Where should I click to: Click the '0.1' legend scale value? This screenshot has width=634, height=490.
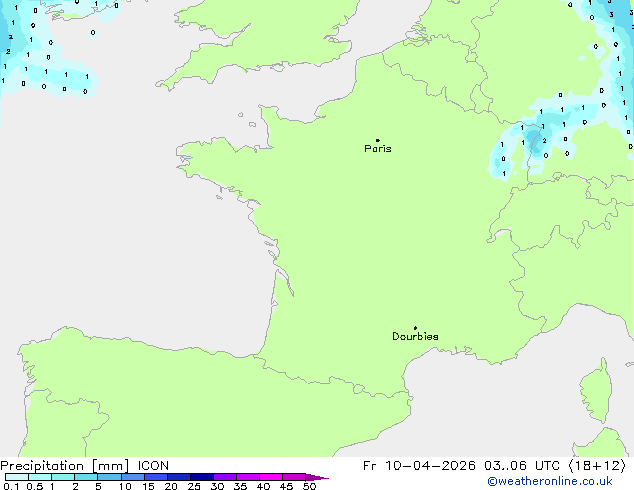click(x=11, y=486)
